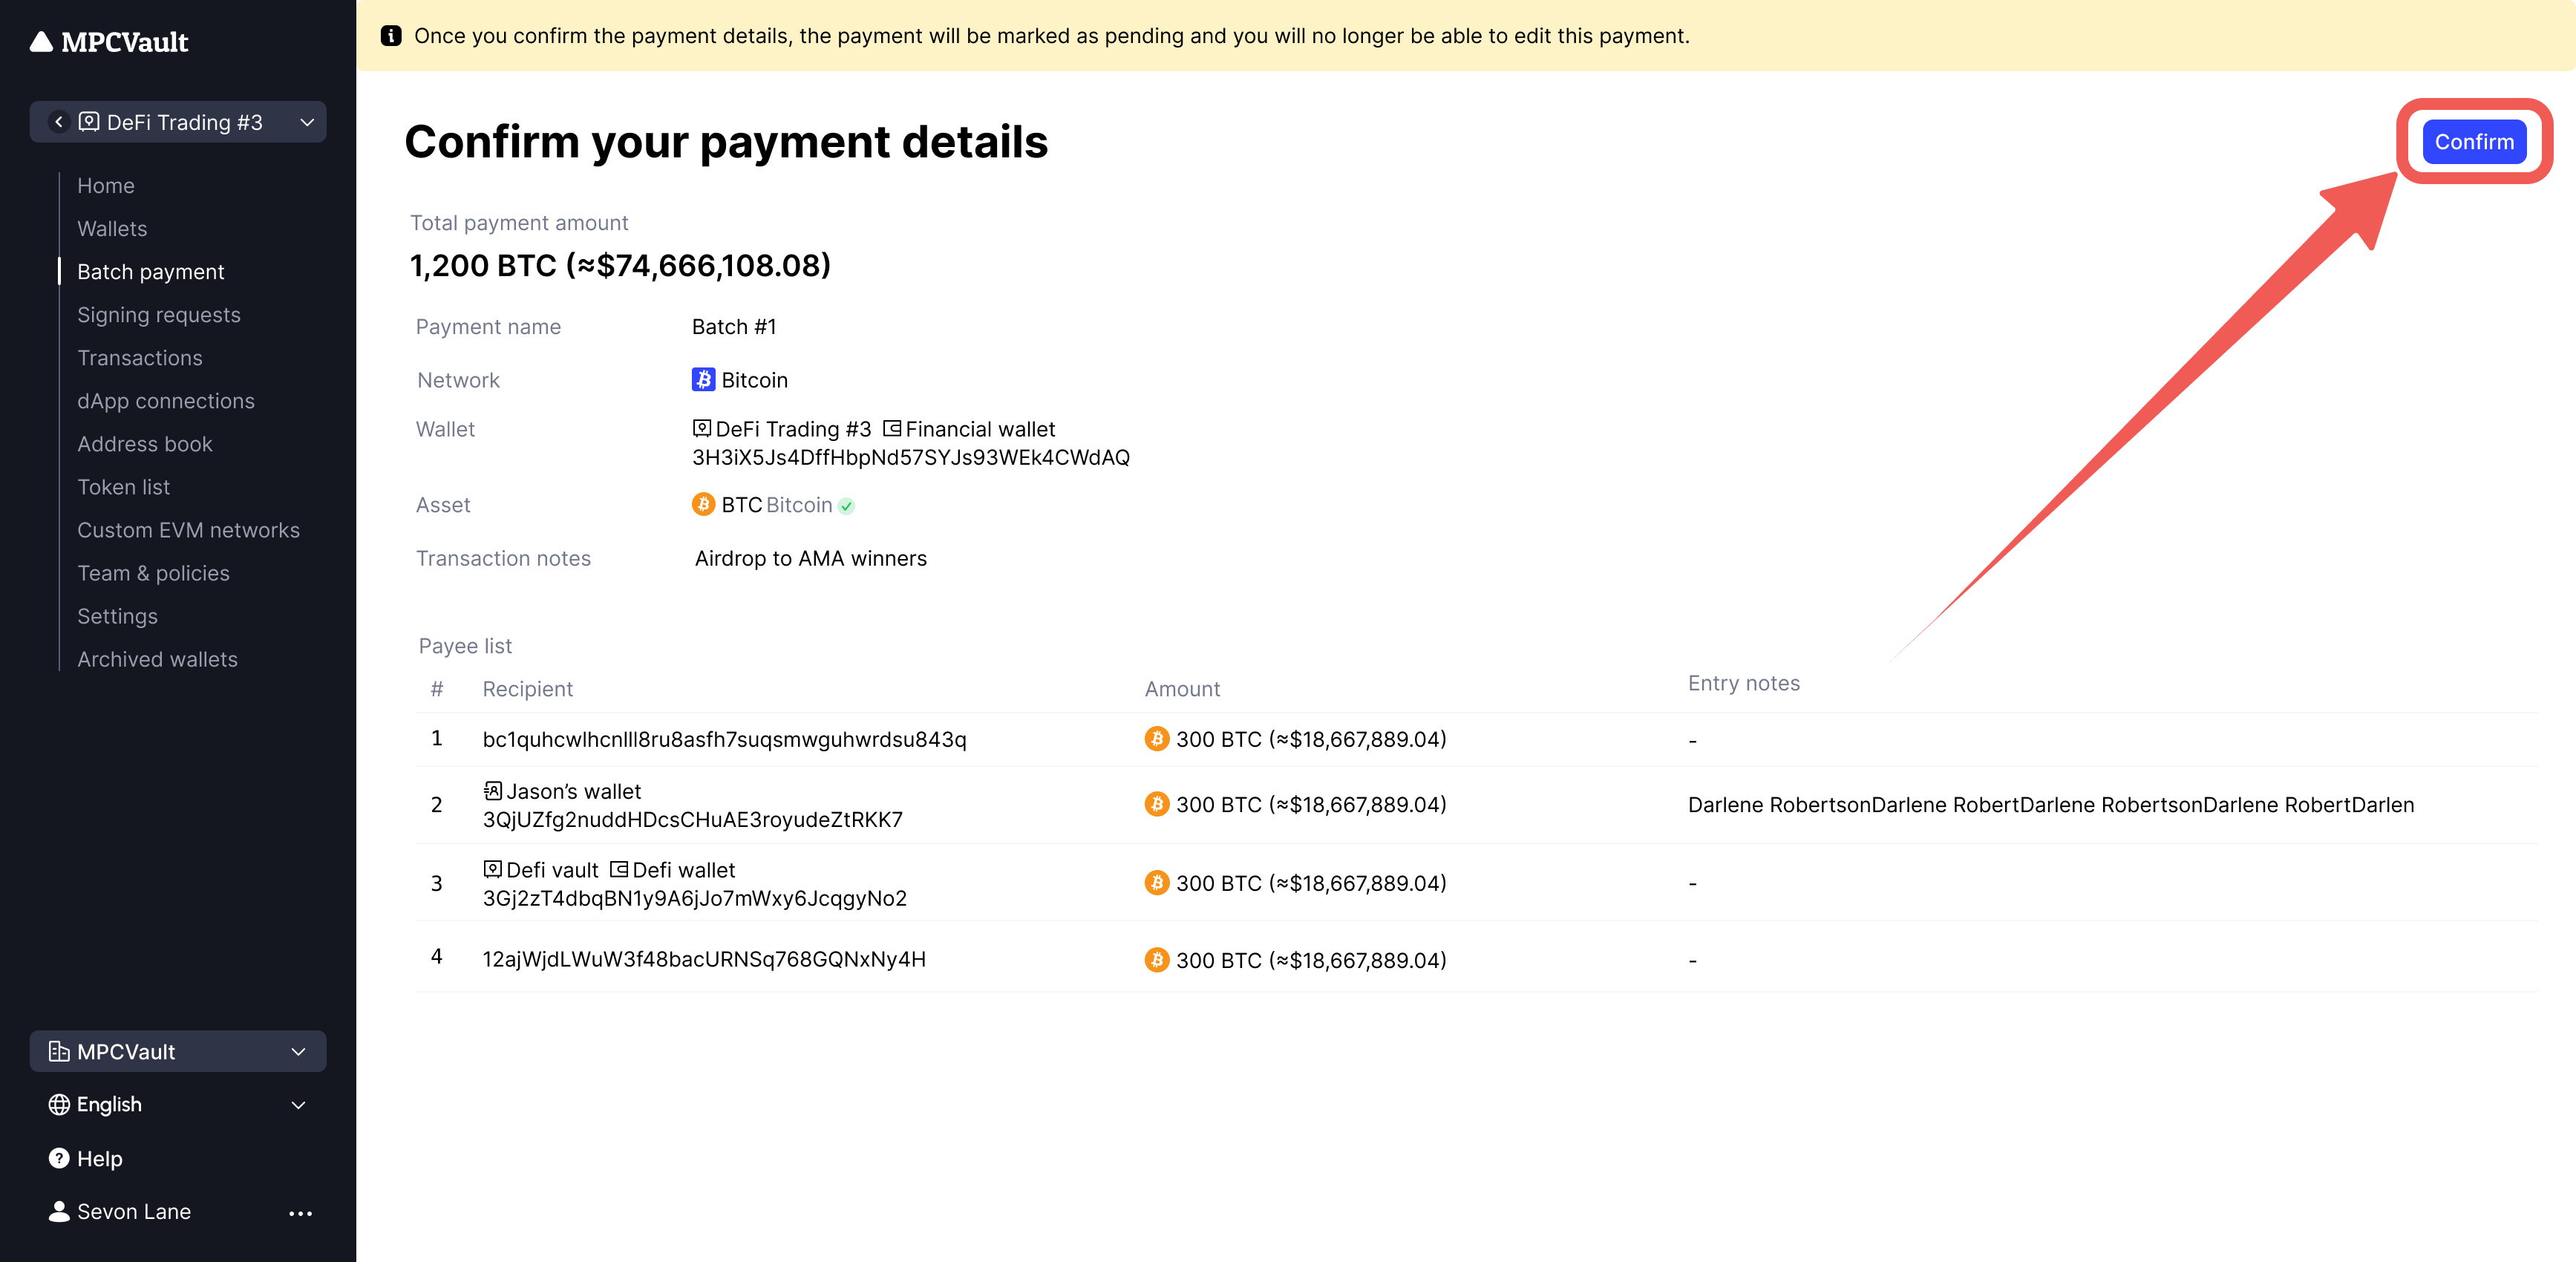This screenshot has height=1262, width=2576.
Task: Open Archived wallets link in the sidebar
Action: click(x=157, y=659)
